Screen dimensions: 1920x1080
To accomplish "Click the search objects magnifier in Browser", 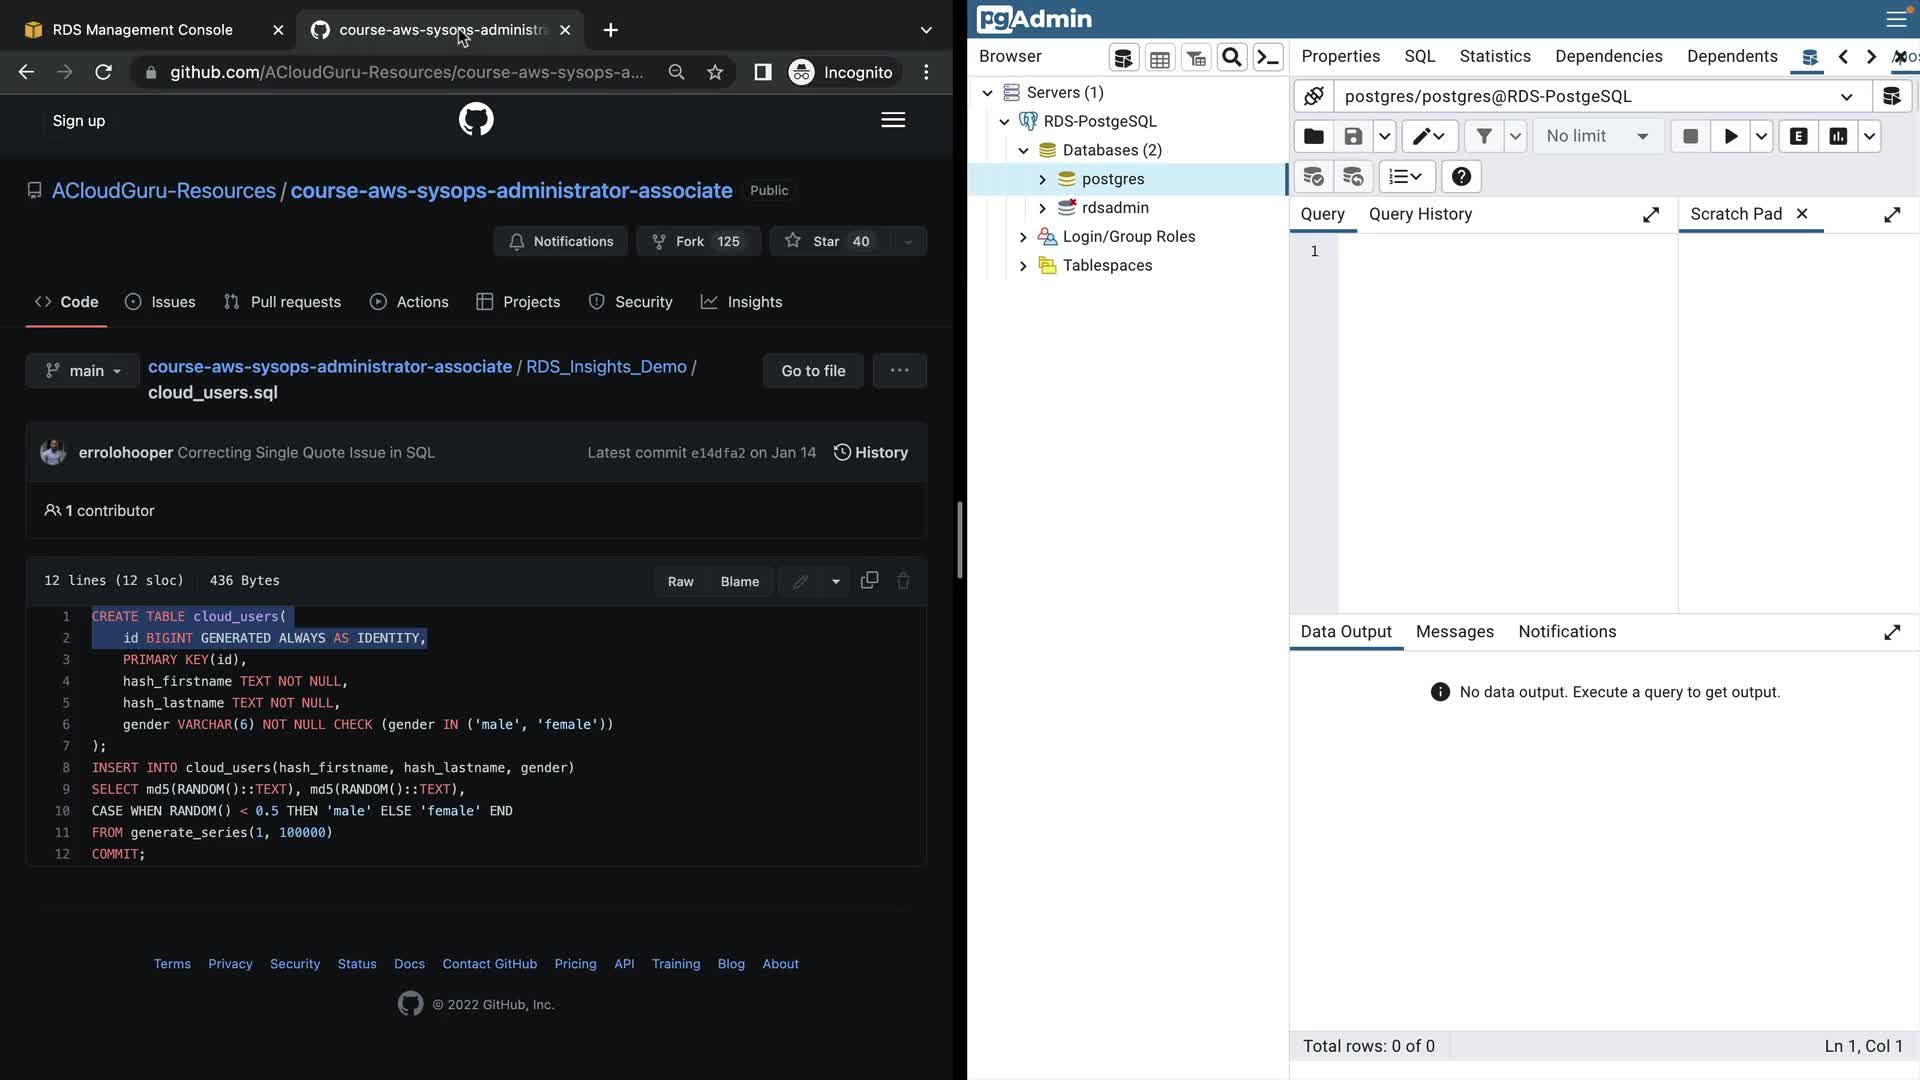I will [1232, 58].
